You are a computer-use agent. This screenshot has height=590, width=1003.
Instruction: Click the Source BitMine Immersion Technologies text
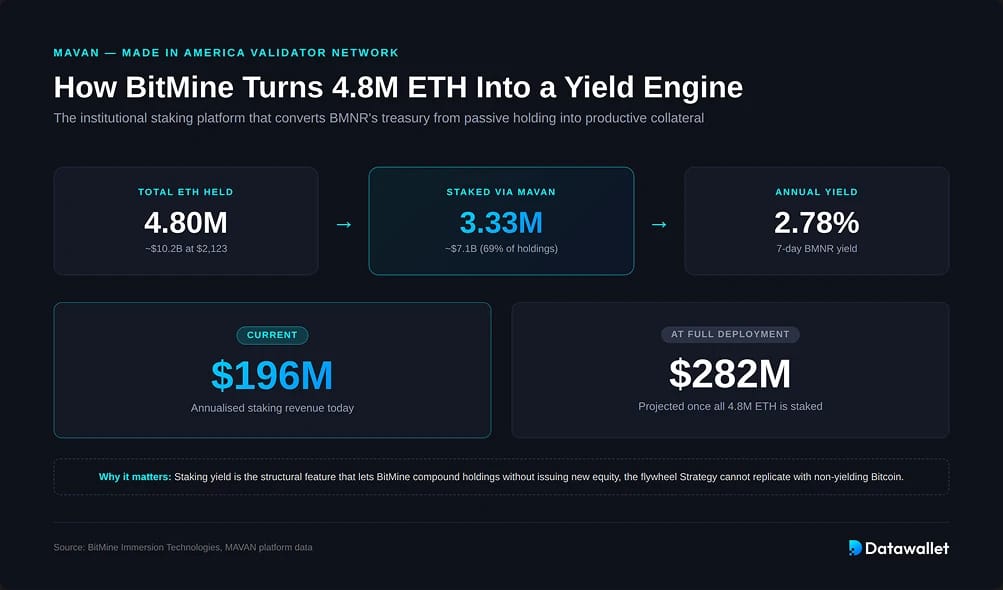[x=183, y=547]
